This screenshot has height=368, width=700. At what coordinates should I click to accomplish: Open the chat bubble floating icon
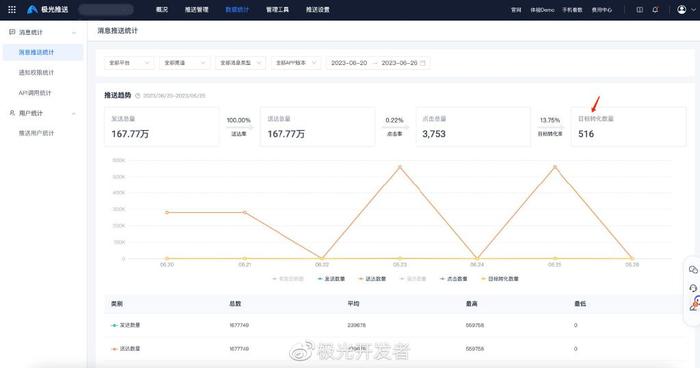tap(693, 270)
